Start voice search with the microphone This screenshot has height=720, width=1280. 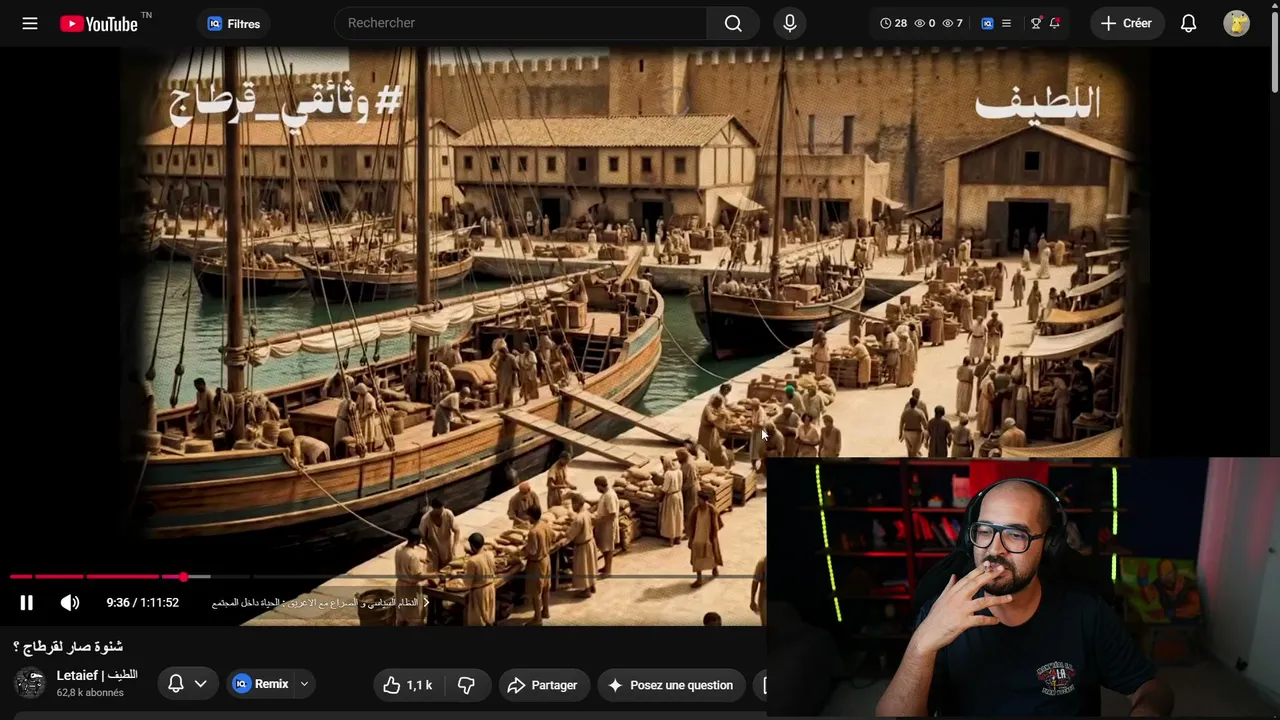pos(790,23)
